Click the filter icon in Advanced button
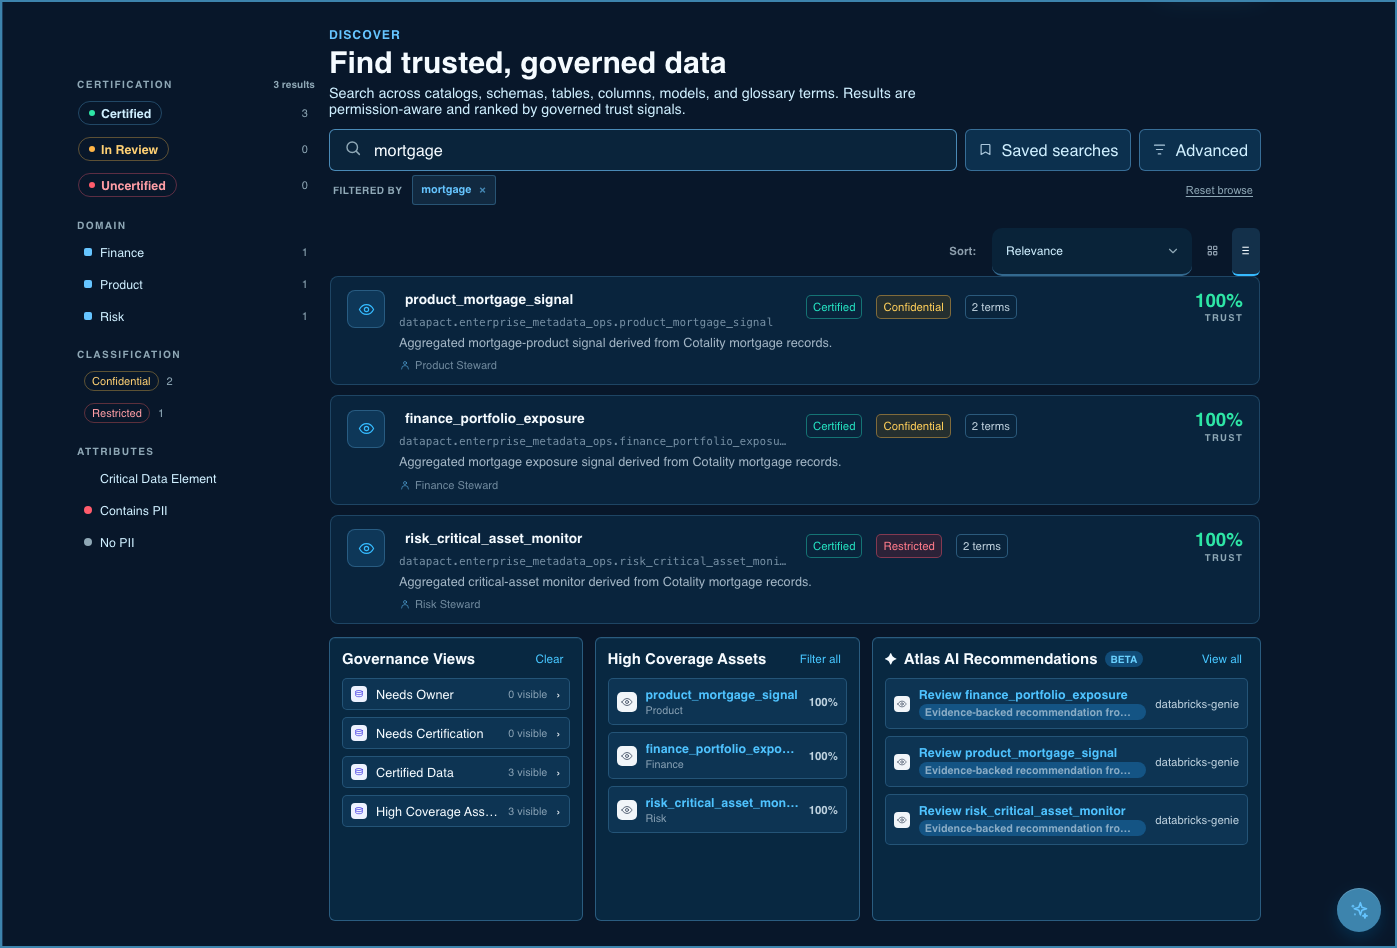Image resolution: width=1397 pixels, height=948 pixels. (1159, 150)
